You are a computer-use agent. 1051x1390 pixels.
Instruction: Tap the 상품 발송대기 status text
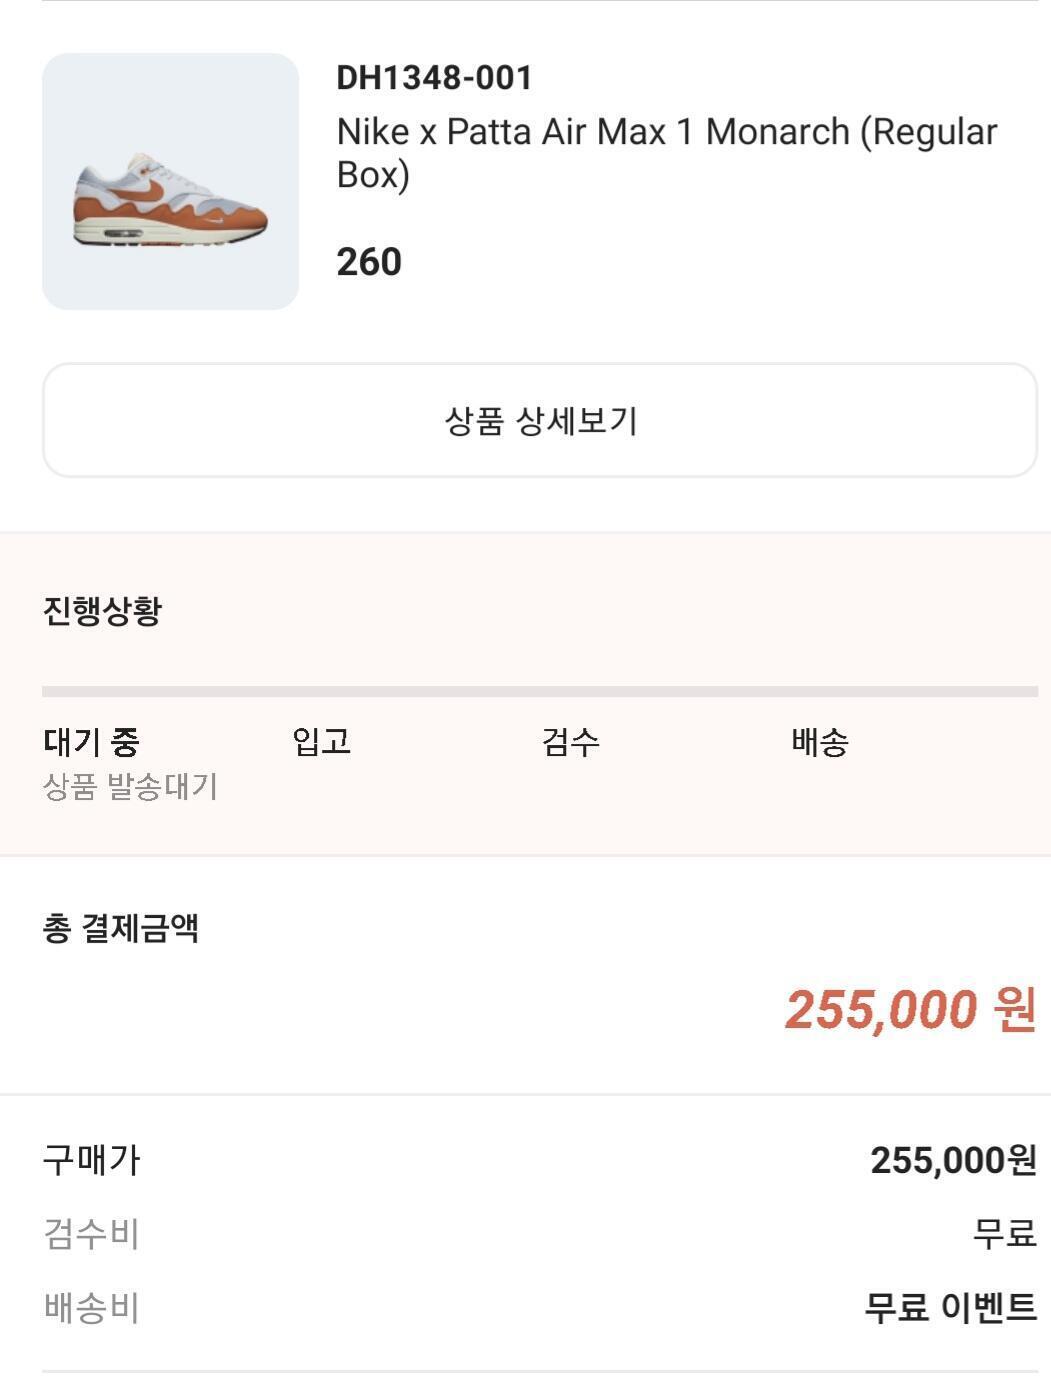click(130, 787)
